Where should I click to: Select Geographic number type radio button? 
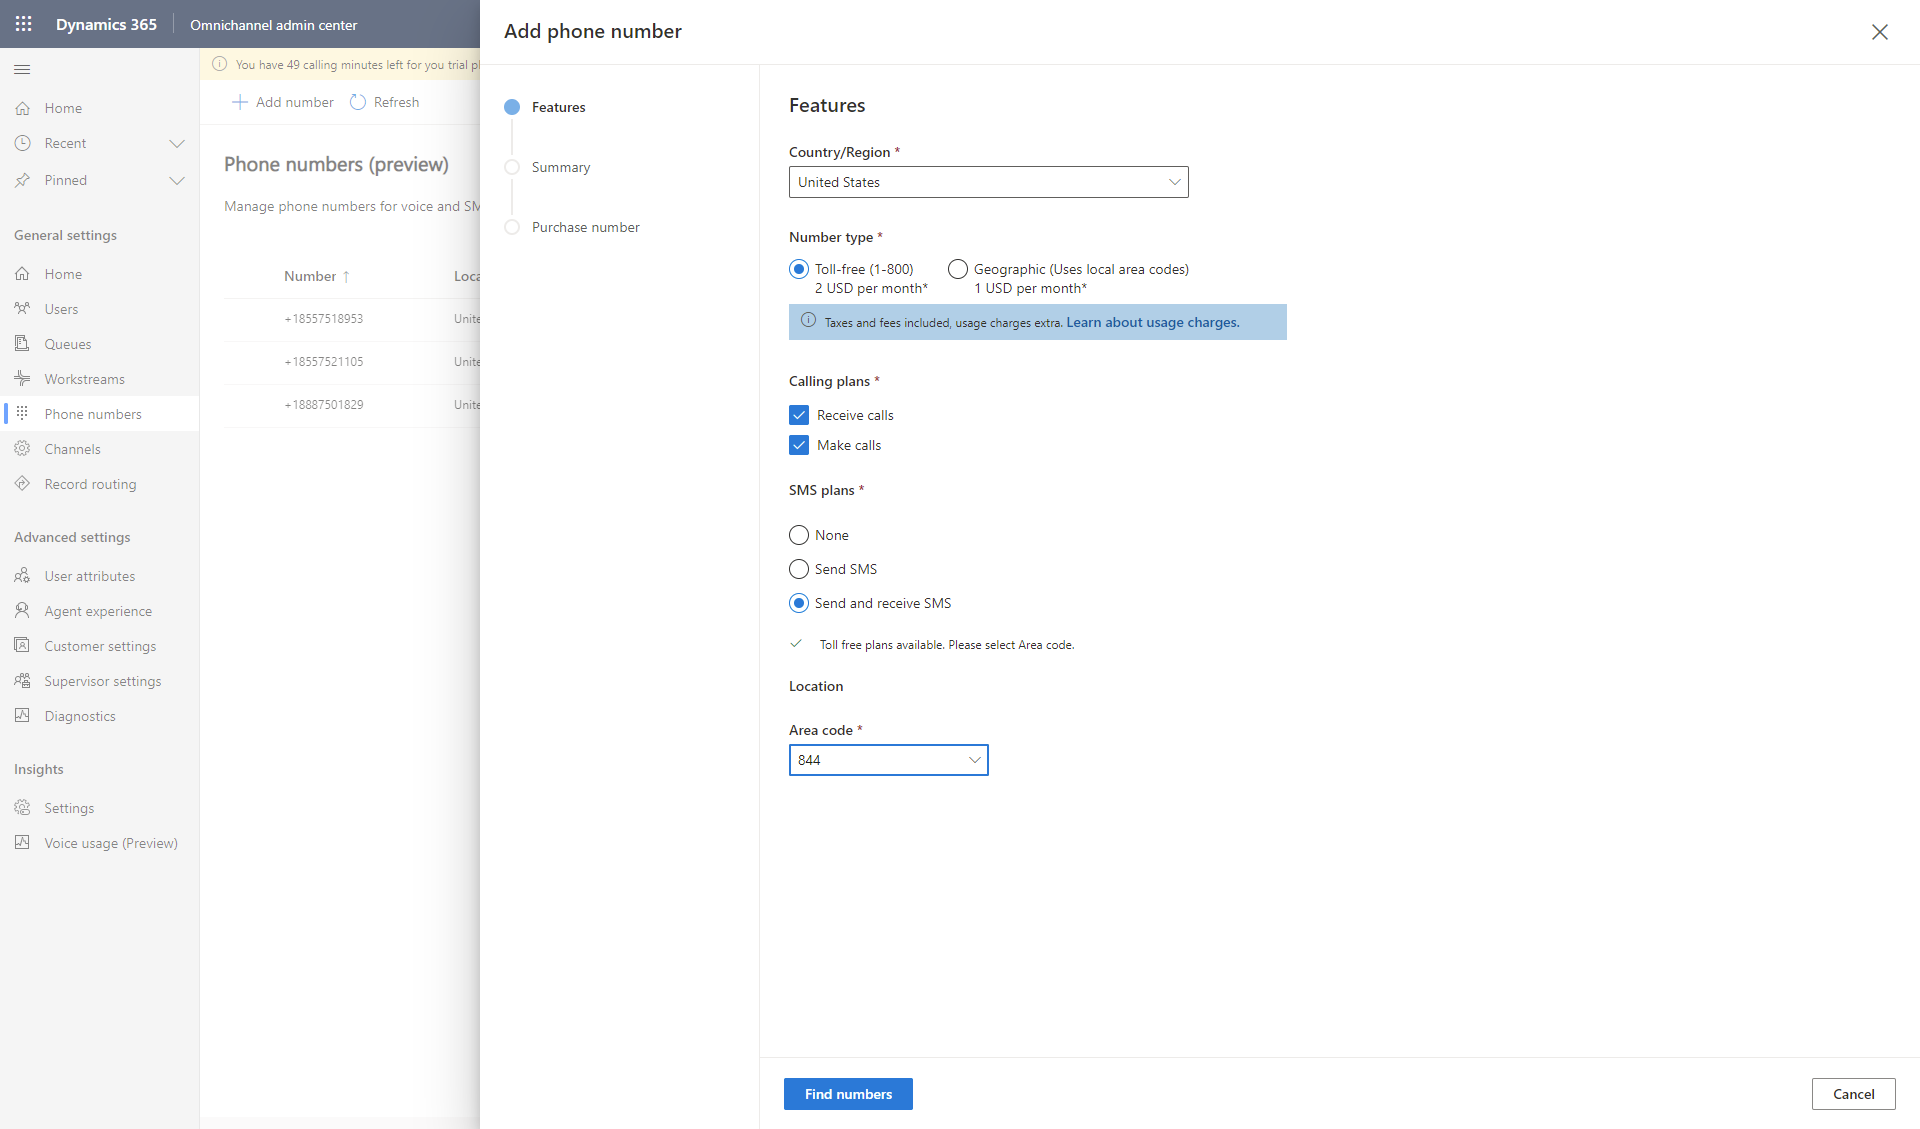tap(955, 269)
